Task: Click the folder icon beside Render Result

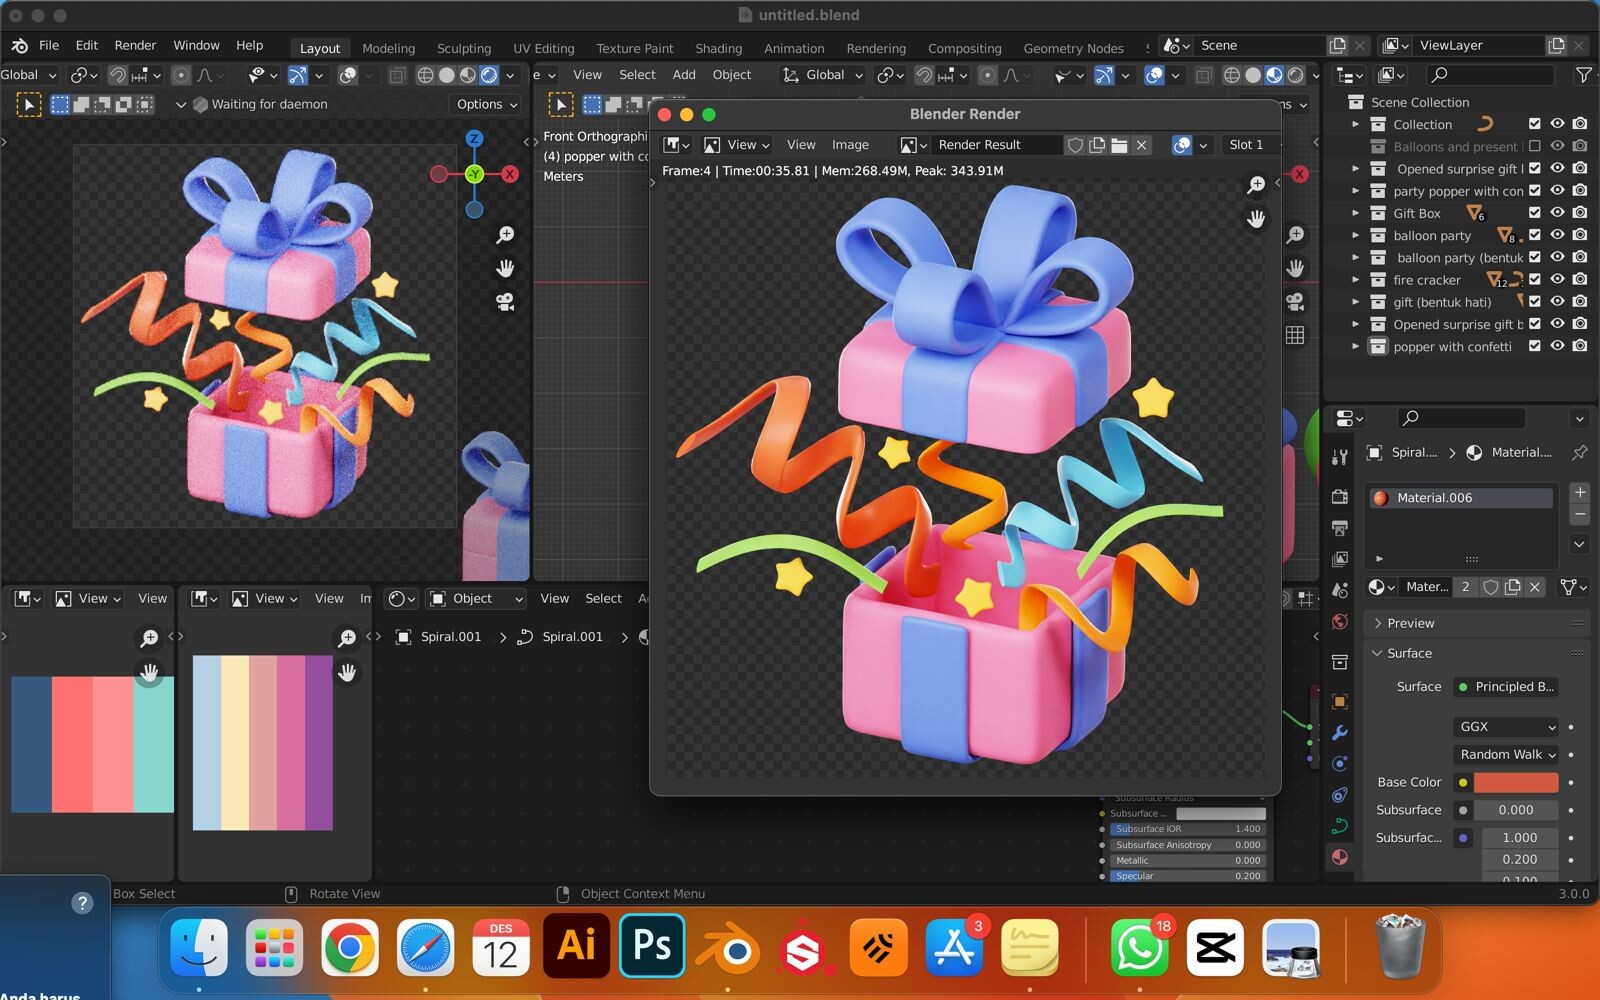Action: coord(1120,145)
